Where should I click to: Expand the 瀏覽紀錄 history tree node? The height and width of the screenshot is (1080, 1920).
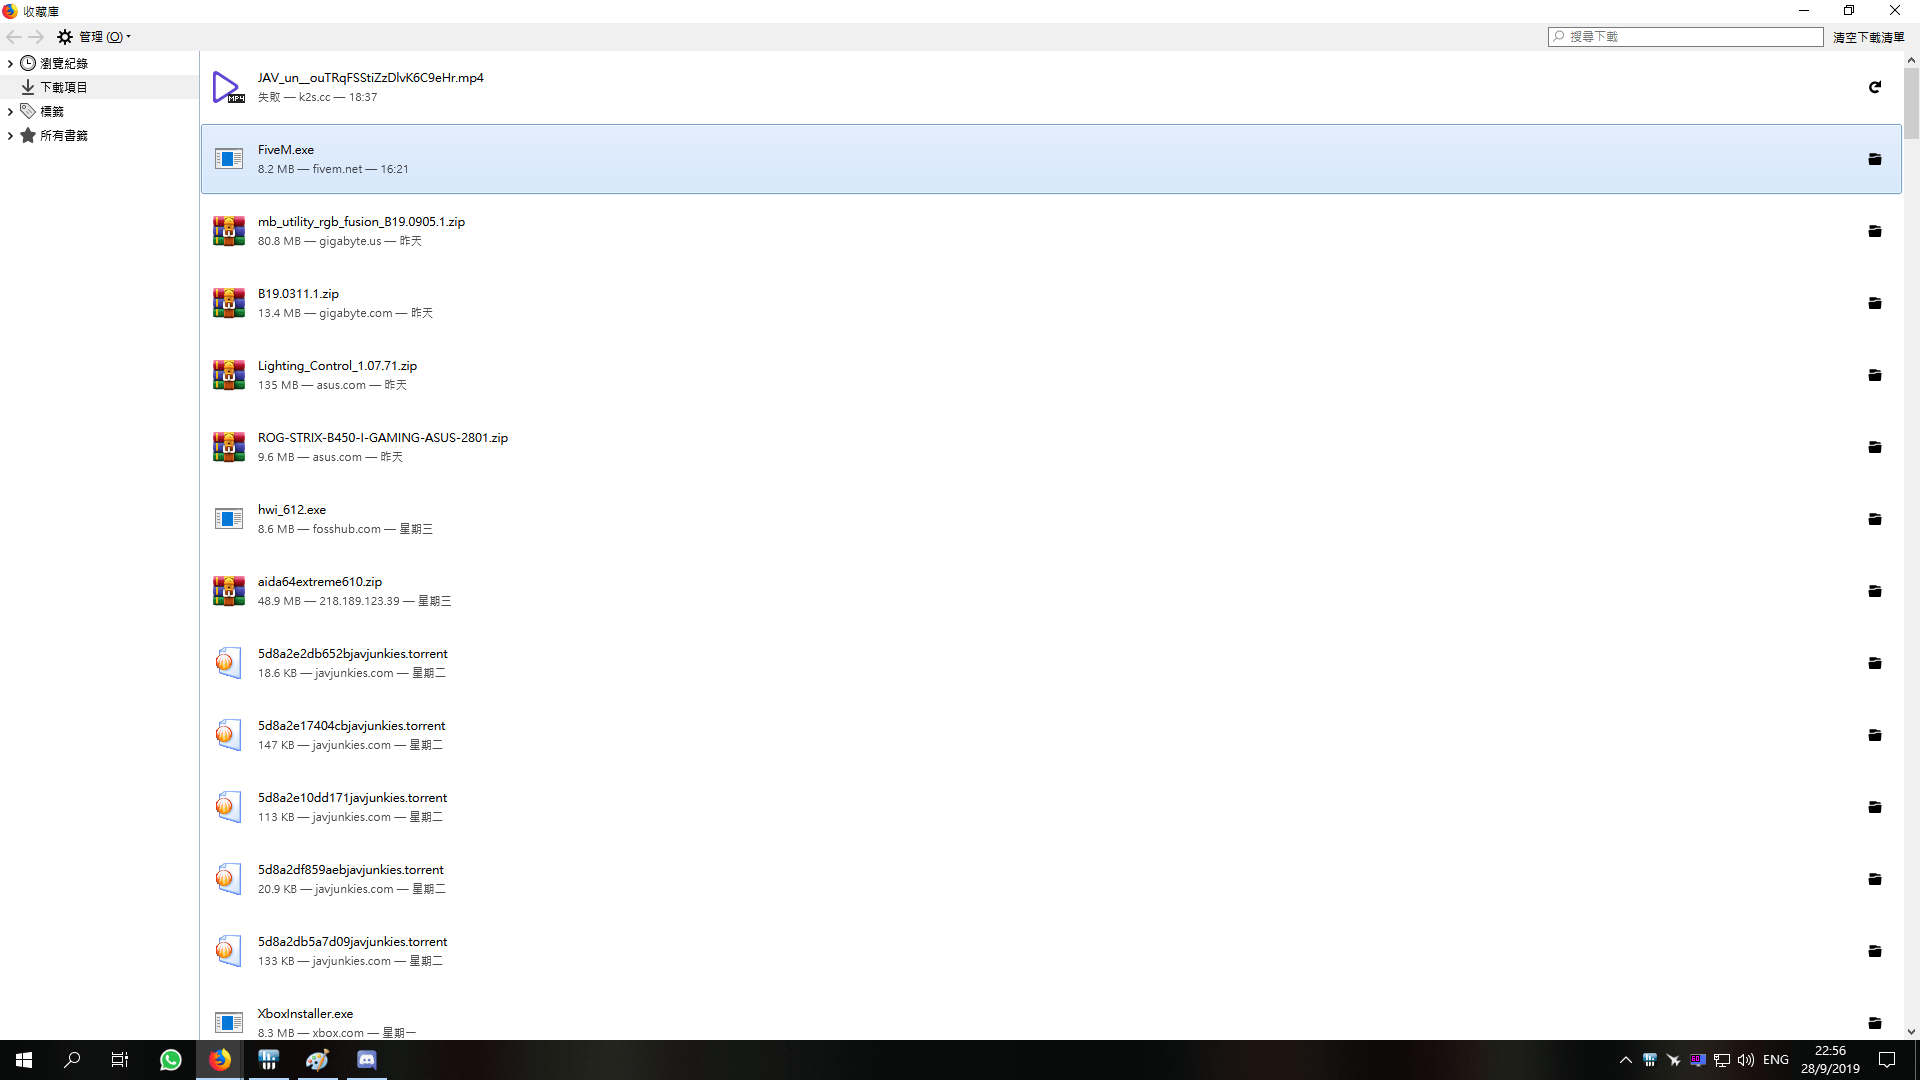click(x=10, y=63)
